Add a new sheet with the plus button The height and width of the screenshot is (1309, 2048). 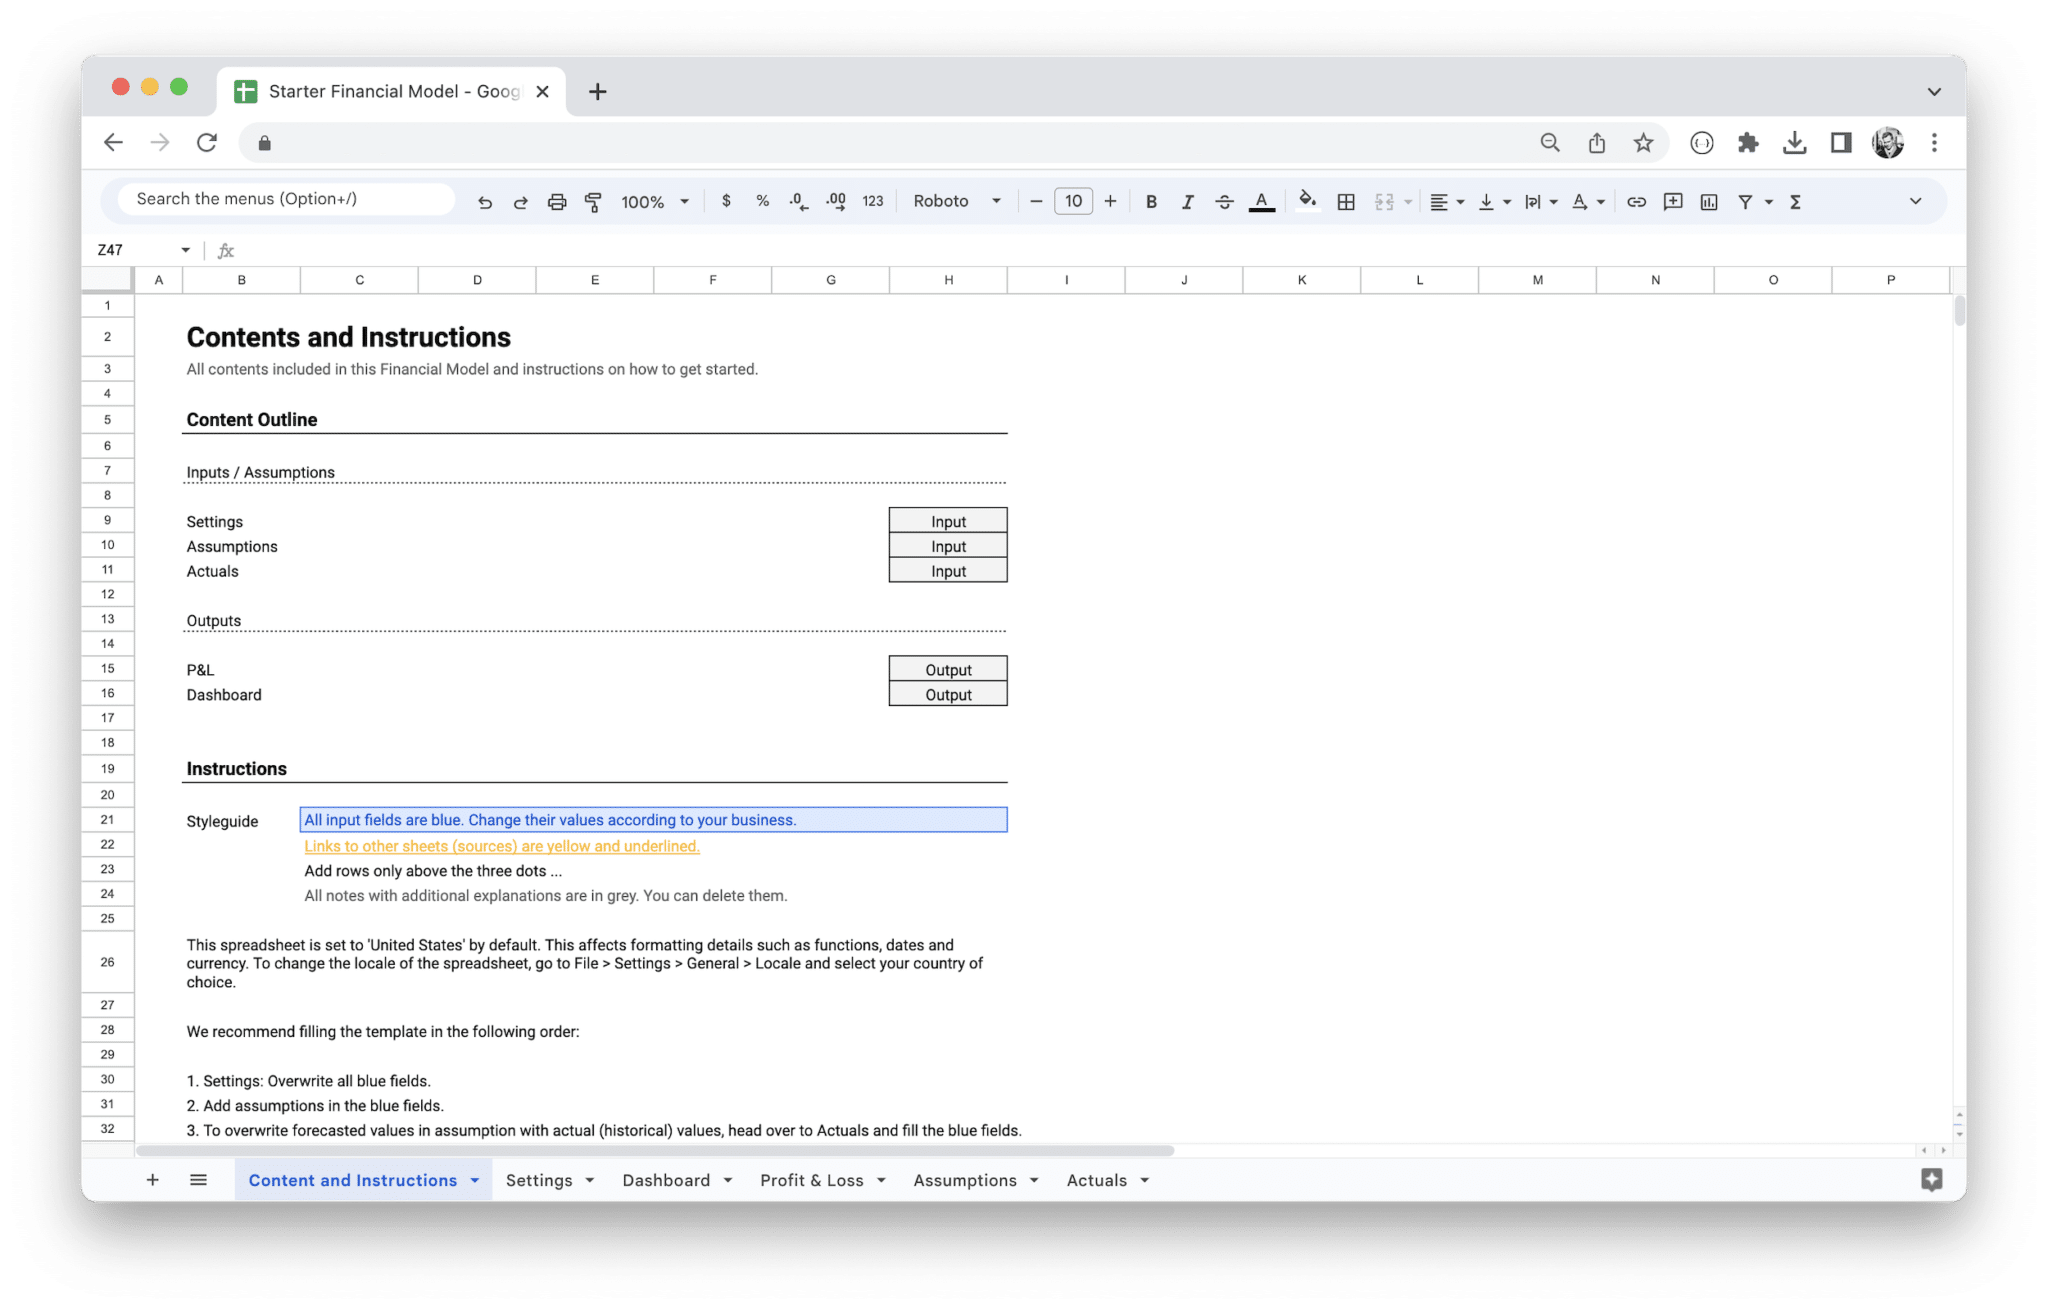tap(152, 1180)
